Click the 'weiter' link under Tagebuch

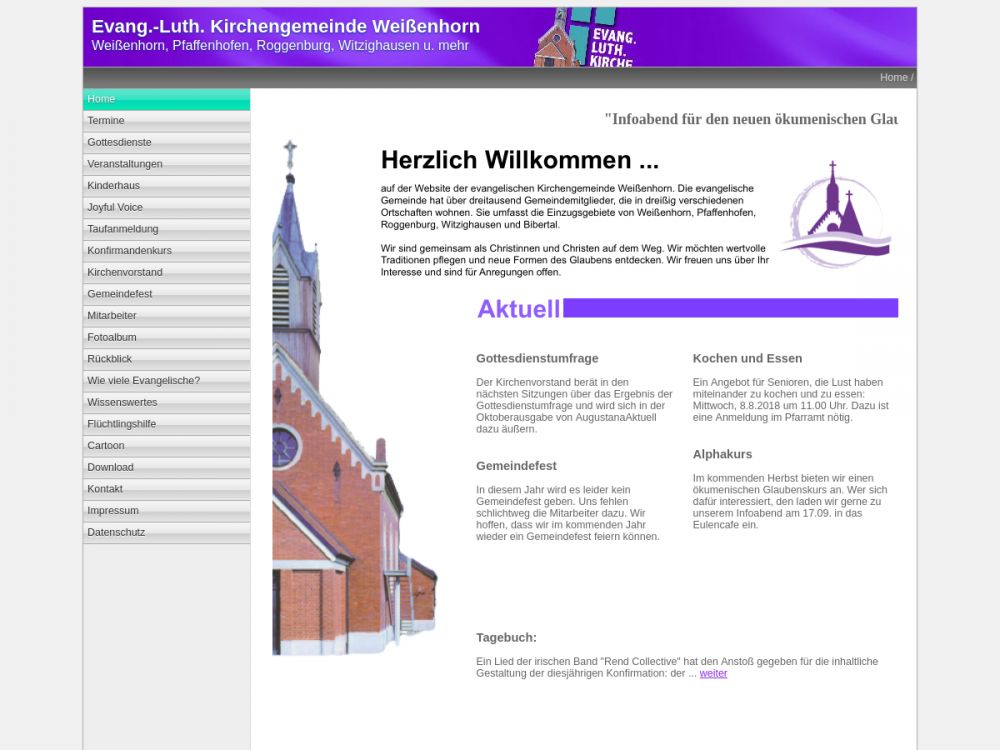tap(713, 674)
